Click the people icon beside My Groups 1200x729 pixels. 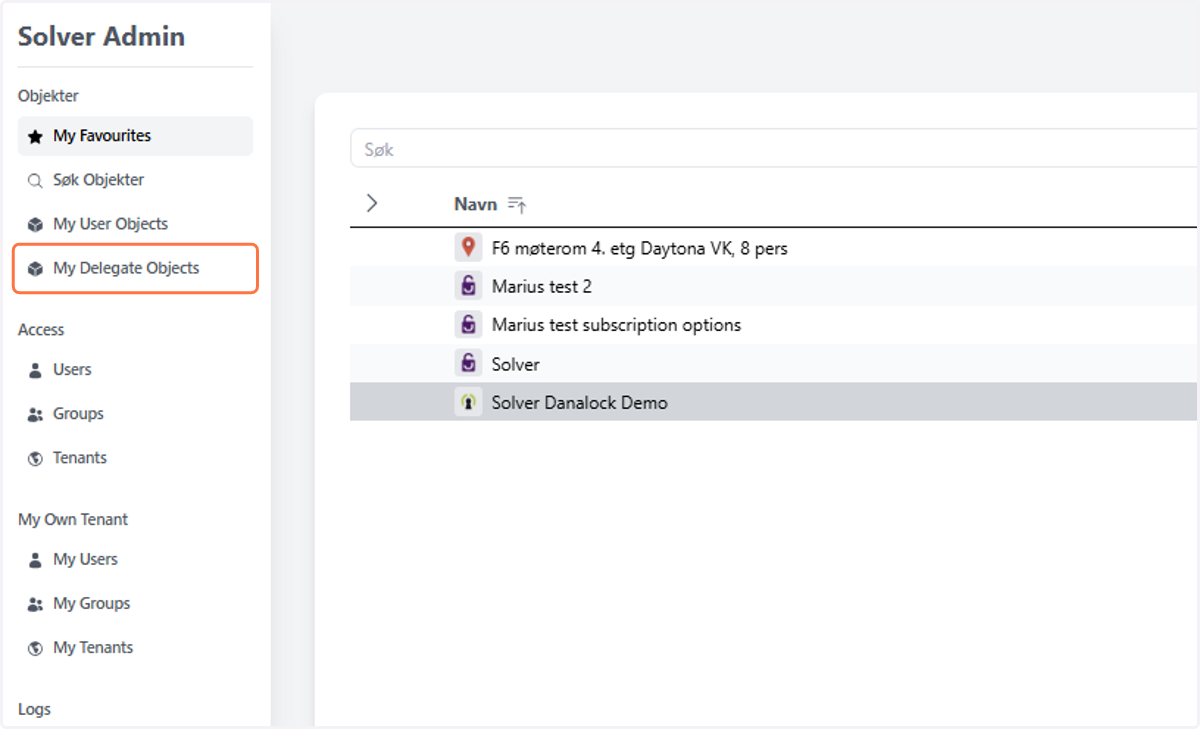pyautogui.click(x=35, y=604)
